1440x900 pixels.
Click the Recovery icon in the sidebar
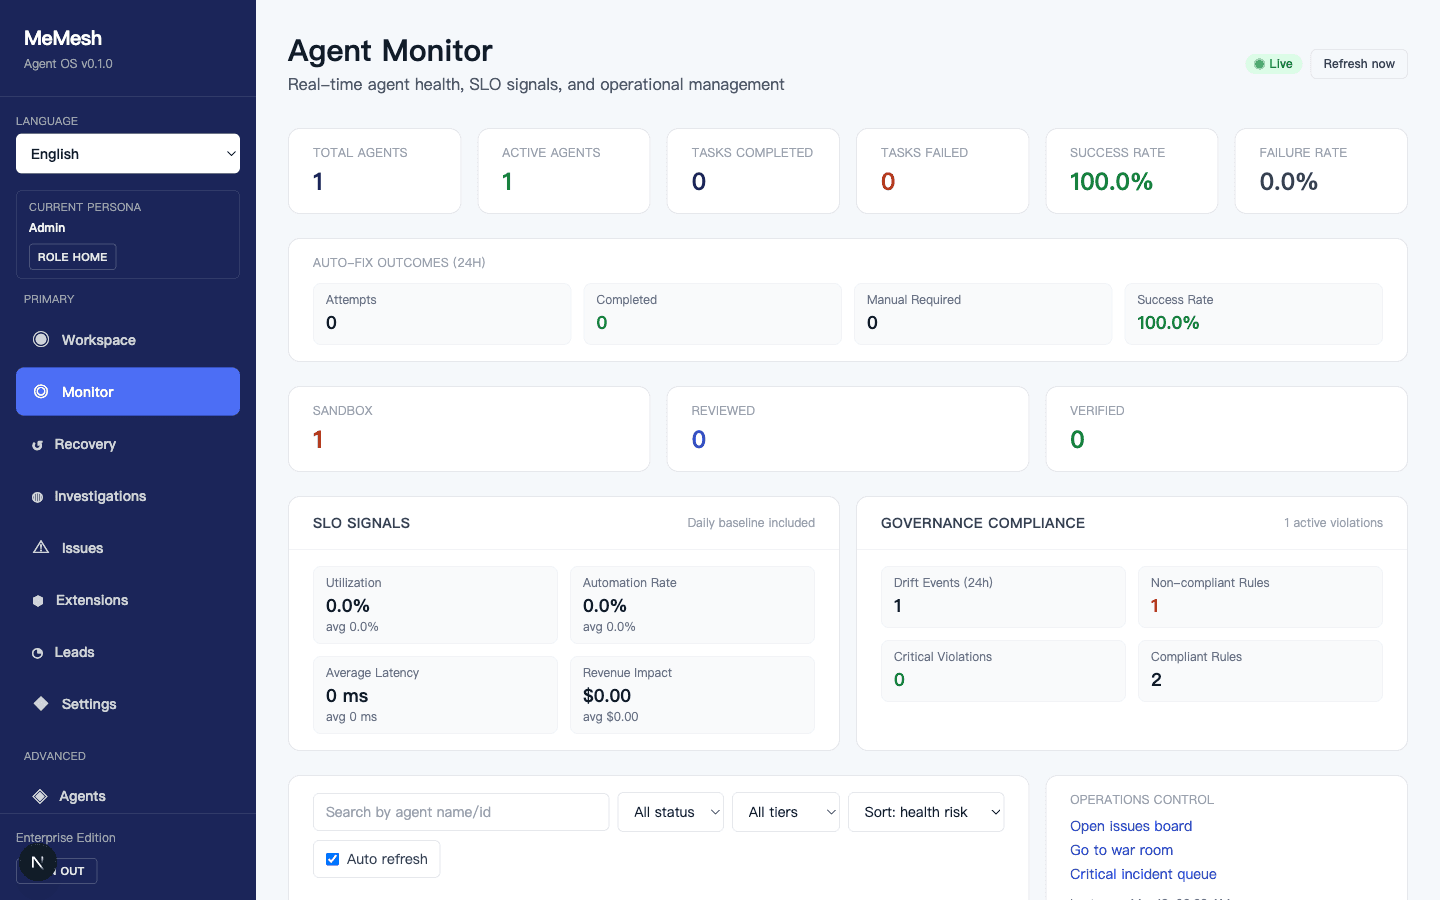(x=37, y=445)
